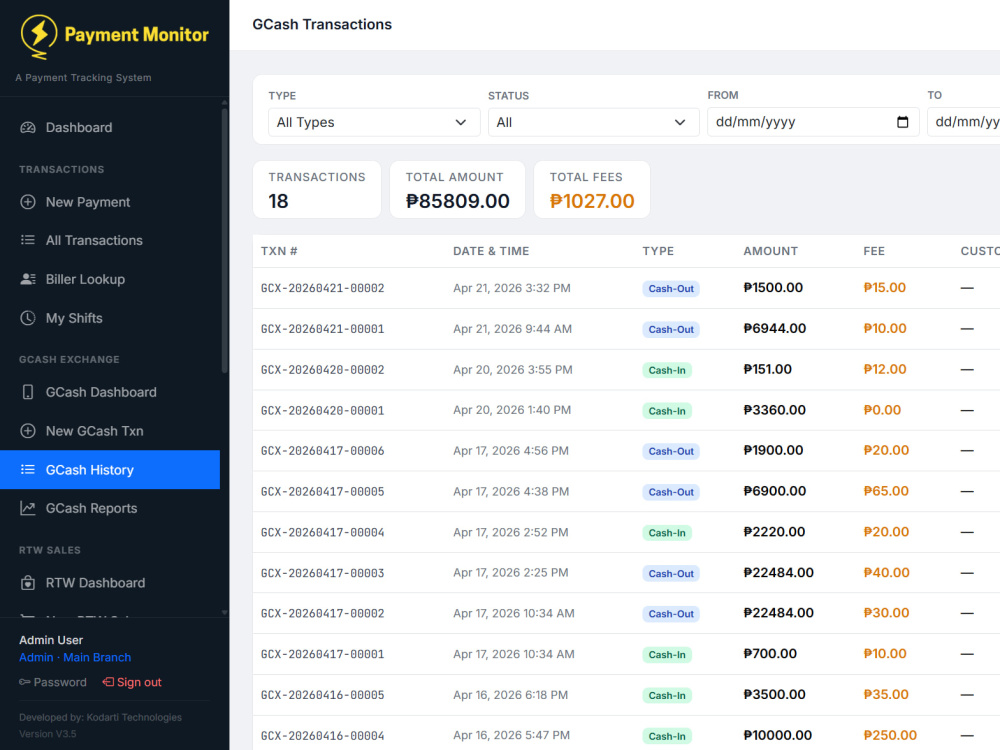The height and width of the screenshot is (750, 1000).
Task: Open the FROM date calendar picker icon
Action: point(902,122)
